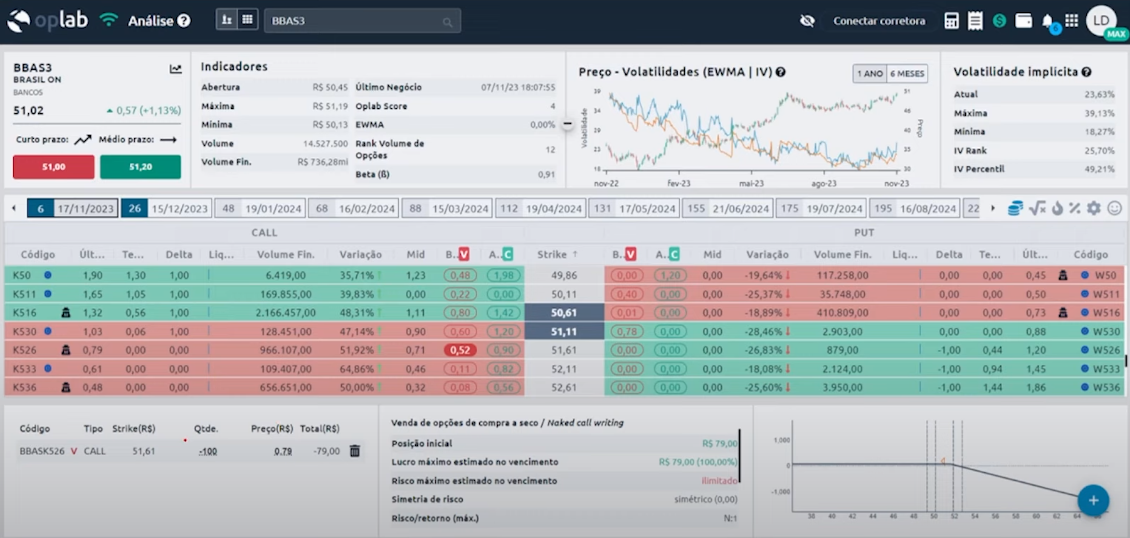Open the notifications bell
The height and width of the screenshot is (538, 1130).
(1047, 21)
